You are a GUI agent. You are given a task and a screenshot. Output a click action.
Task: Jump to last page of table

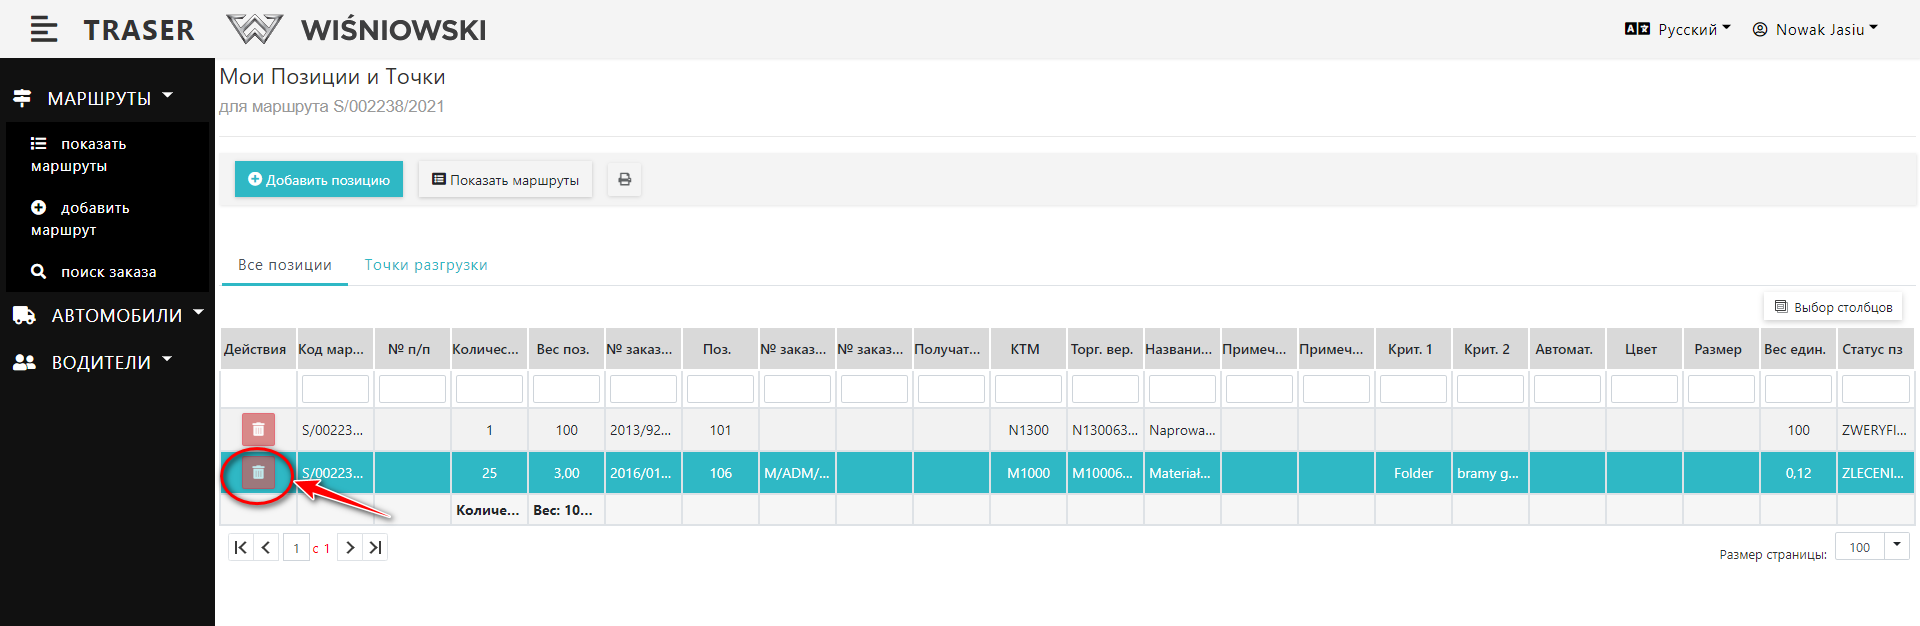click(x=375, y=548)
